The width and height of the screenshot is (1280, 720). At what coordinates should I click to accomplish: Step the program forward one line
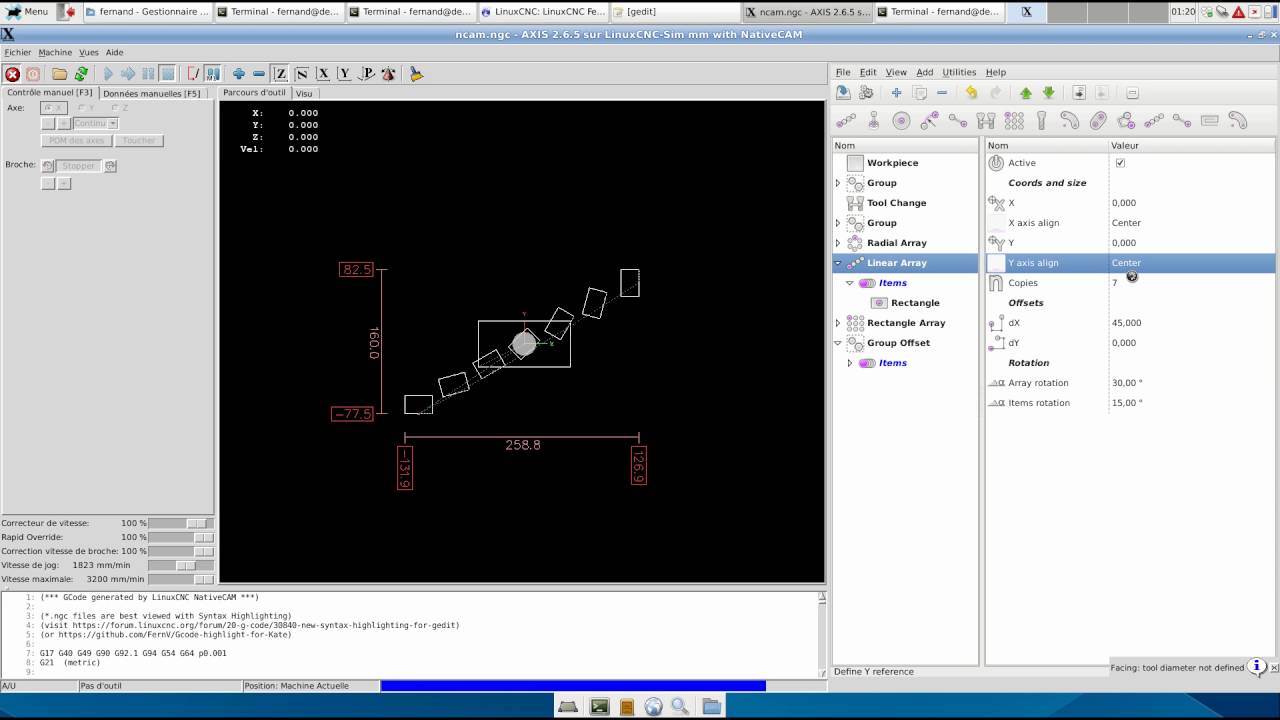click(x=128, y=74)
